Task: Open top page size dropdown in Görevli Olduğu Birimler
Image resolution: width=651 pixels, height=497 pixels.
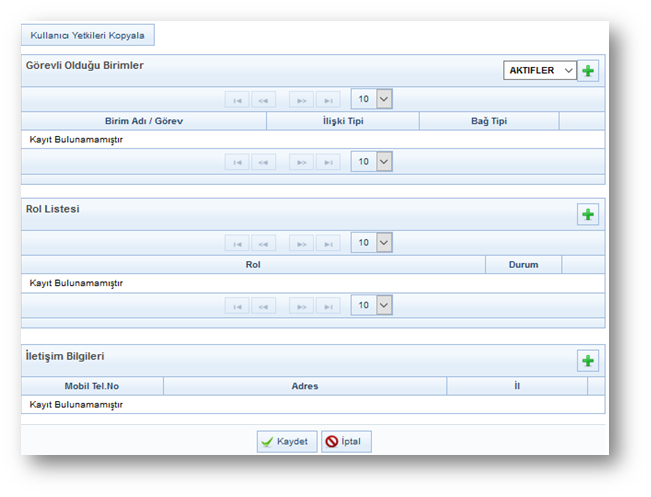Action: pos(372,99)
